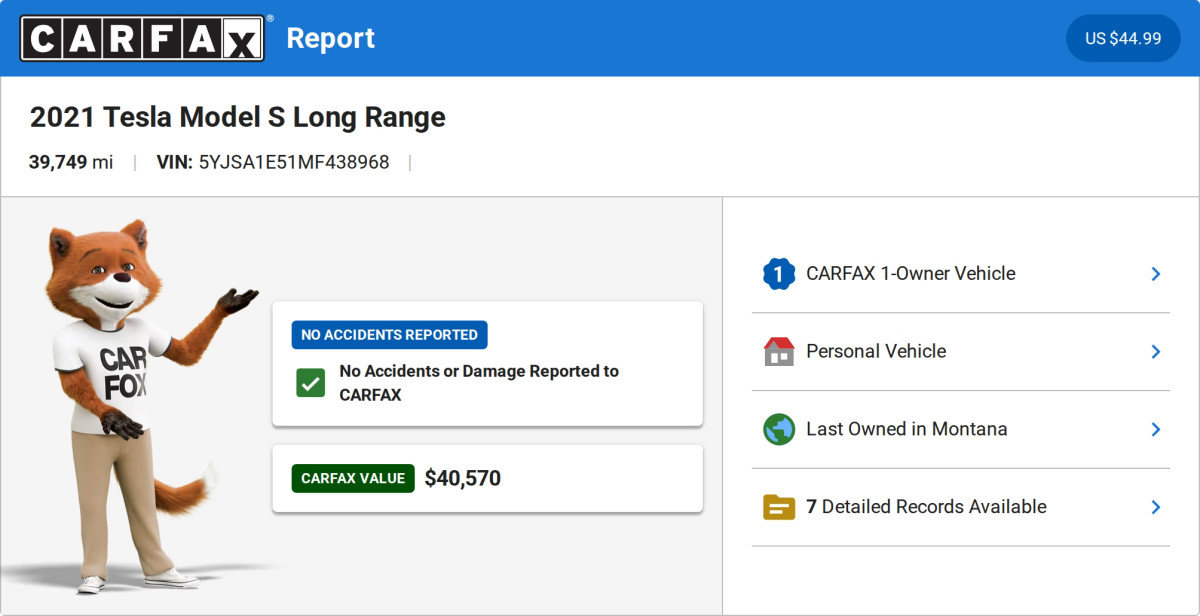Image resolution: width=1200 pixels, height=616 pixels.
Task: Click the blue 1-Owner badge icon
Action: click(x=778, y=274)
